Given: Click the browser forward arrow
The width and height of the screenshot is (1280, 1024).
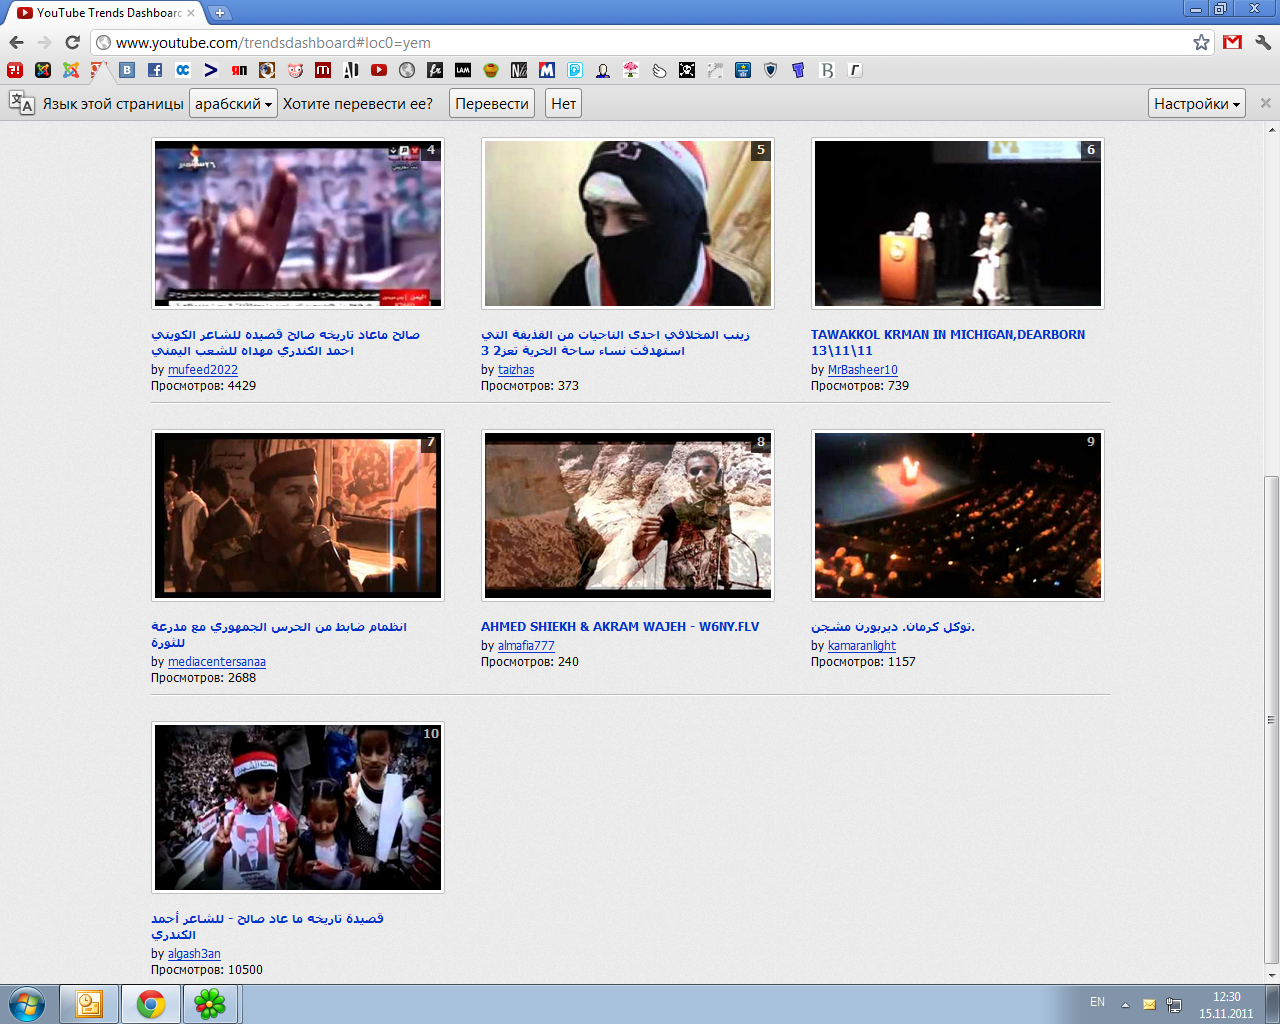Looking at the screenshot, I should [44, 42].
